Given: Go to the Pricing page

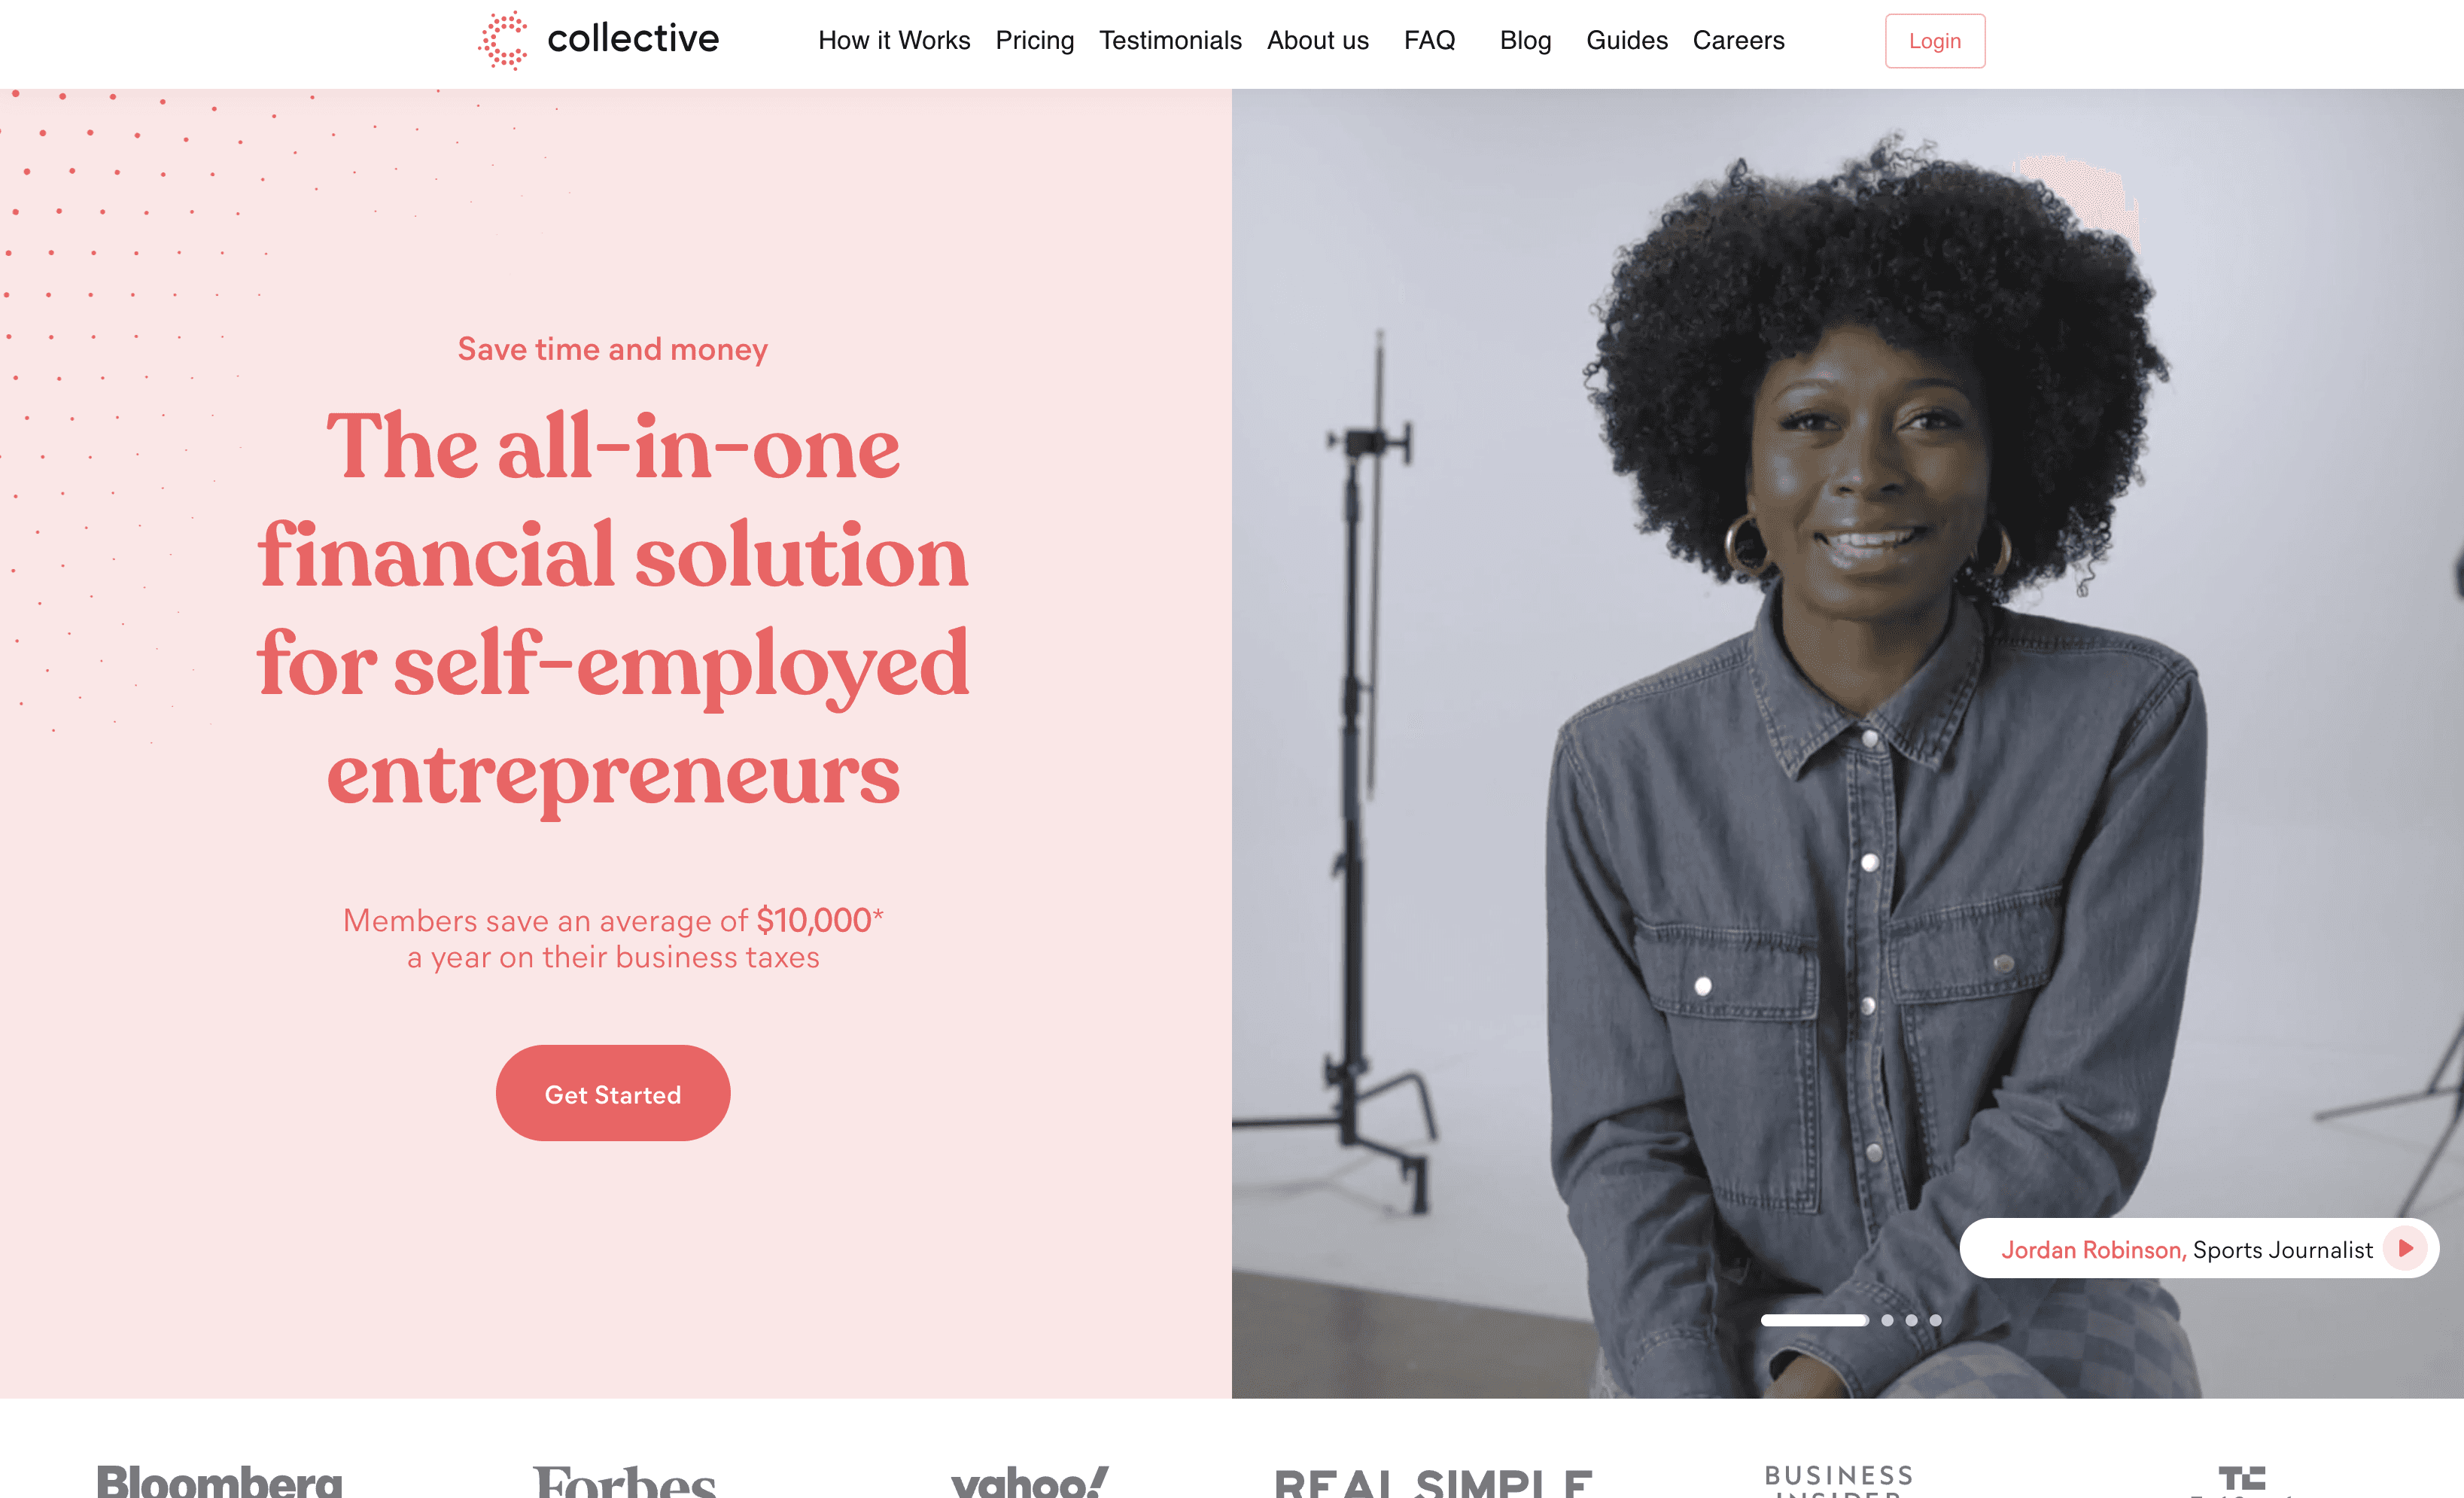Looking at the screenshot, I should pos(1034,40).
